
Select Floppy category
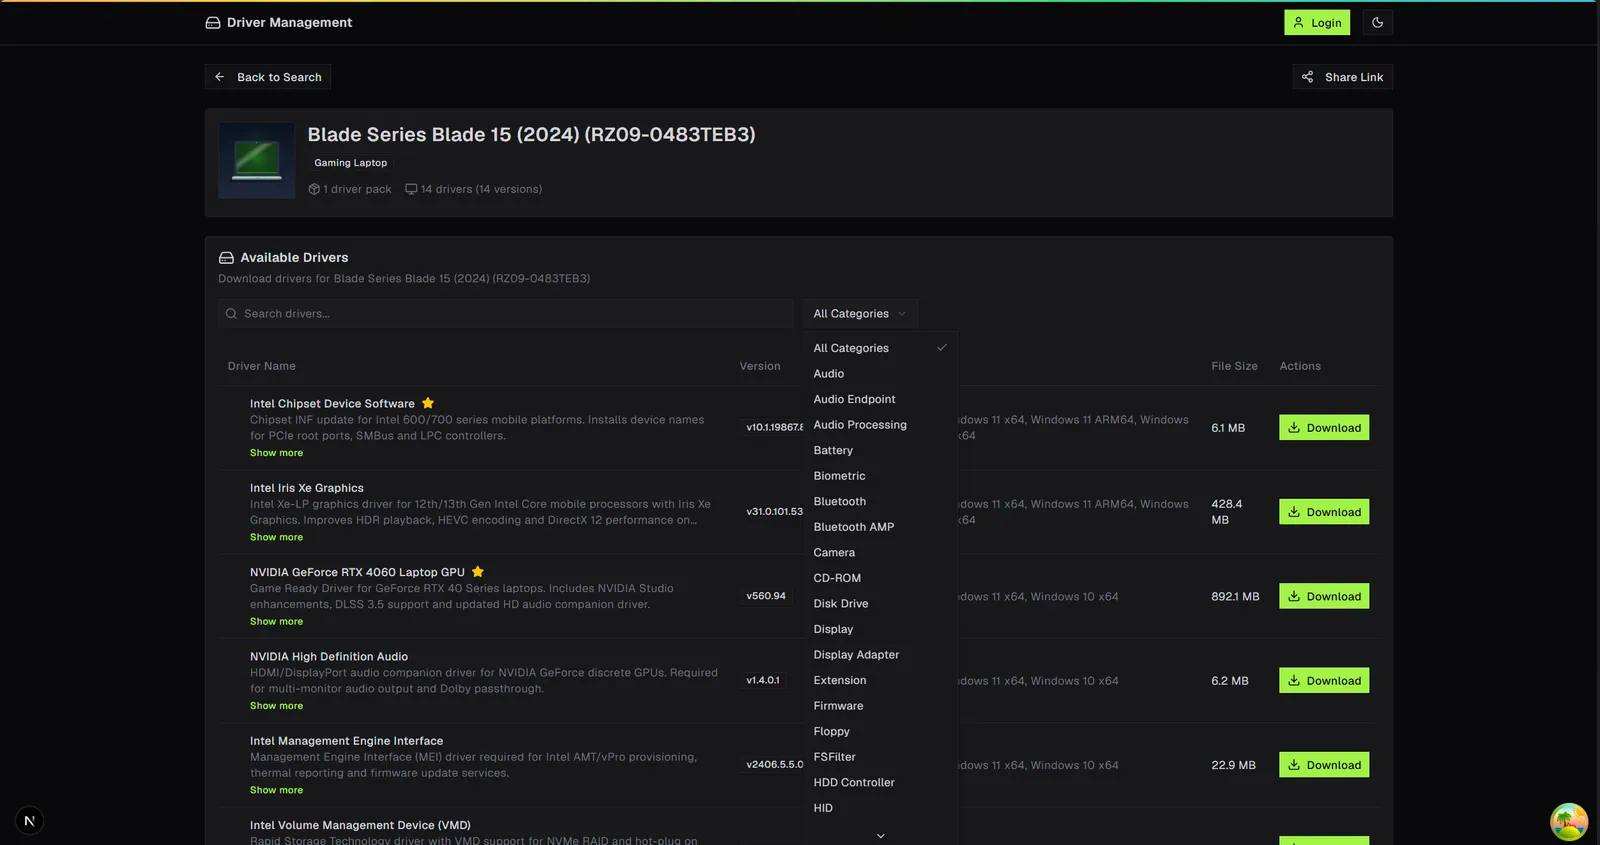pos(880,731)
